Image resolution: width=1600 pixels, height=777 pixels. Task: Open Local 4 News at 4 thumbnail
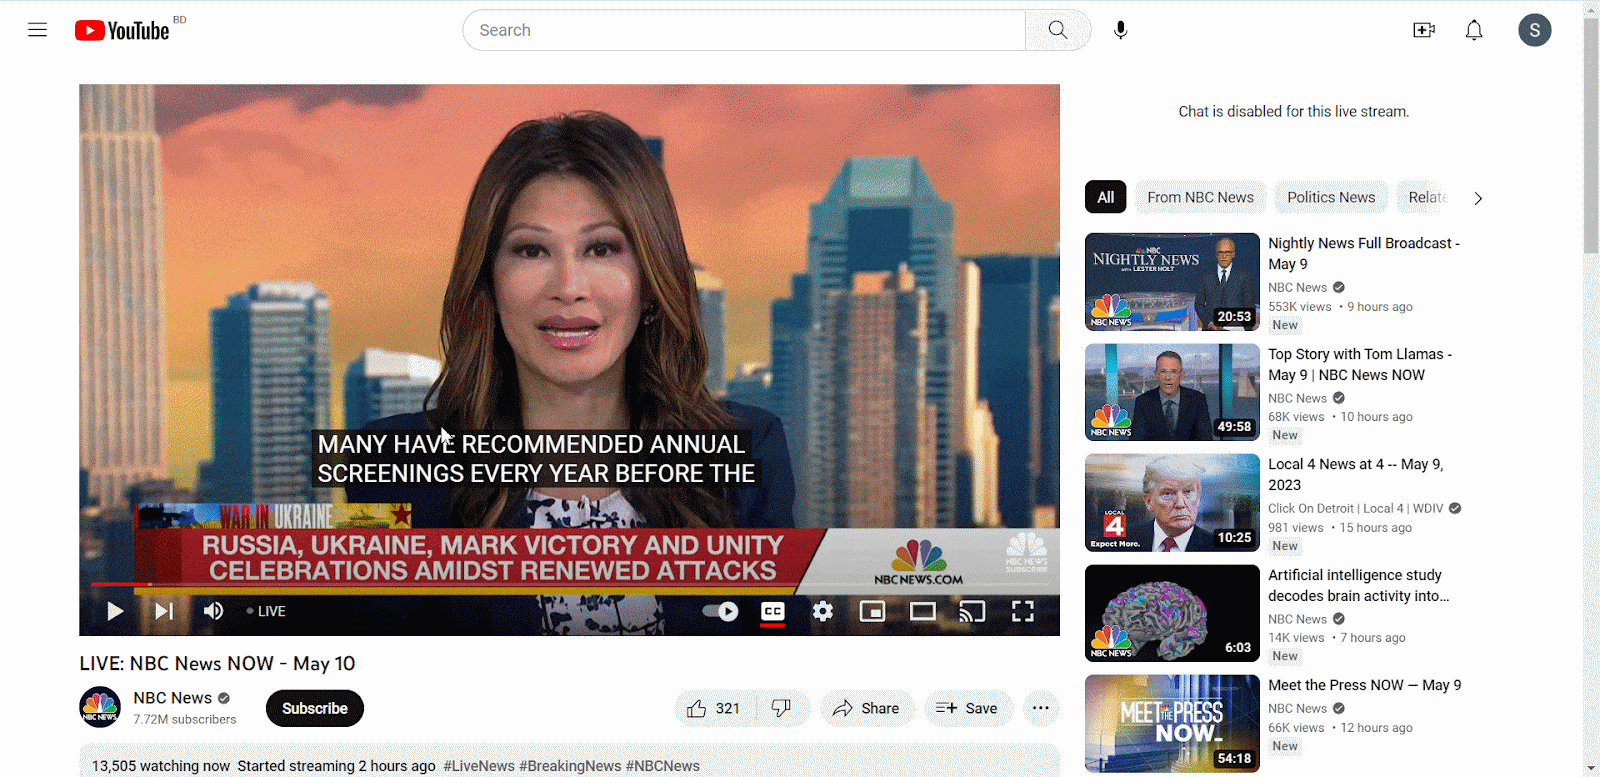[1172, 503]
